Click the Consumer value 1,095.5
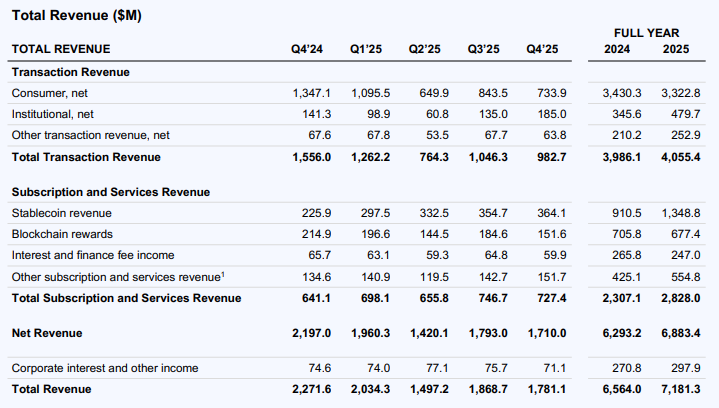The image size is (719, 408). point(371,93)
